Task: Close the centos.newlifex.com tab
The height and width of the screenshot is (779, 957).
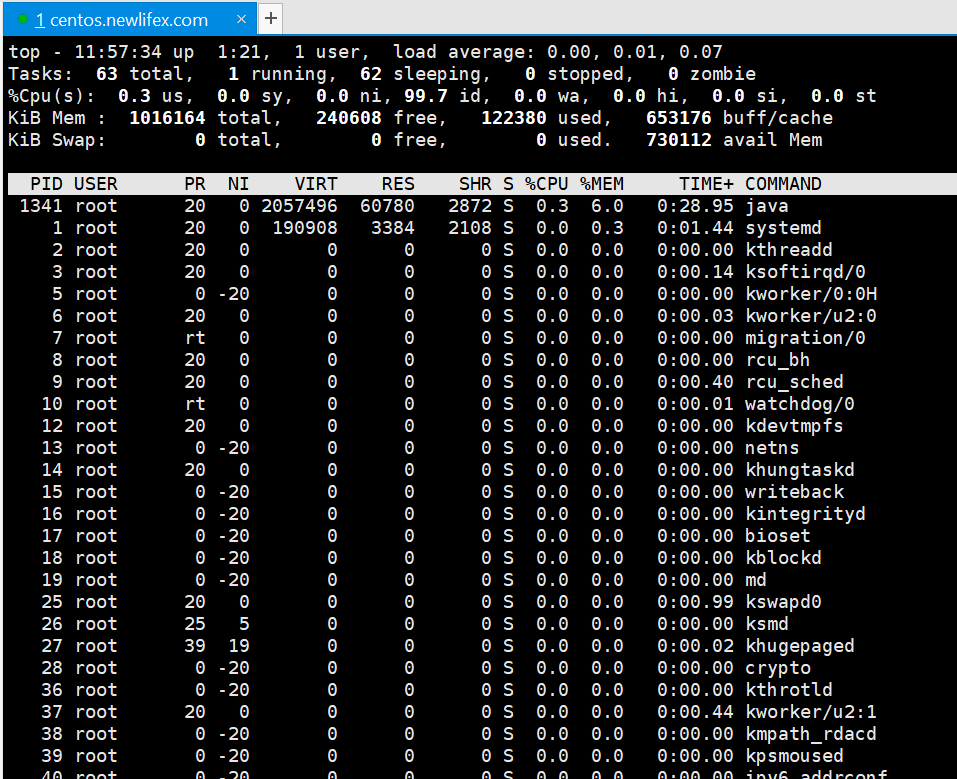Action: pyautogui.click(x=242, y=19)
